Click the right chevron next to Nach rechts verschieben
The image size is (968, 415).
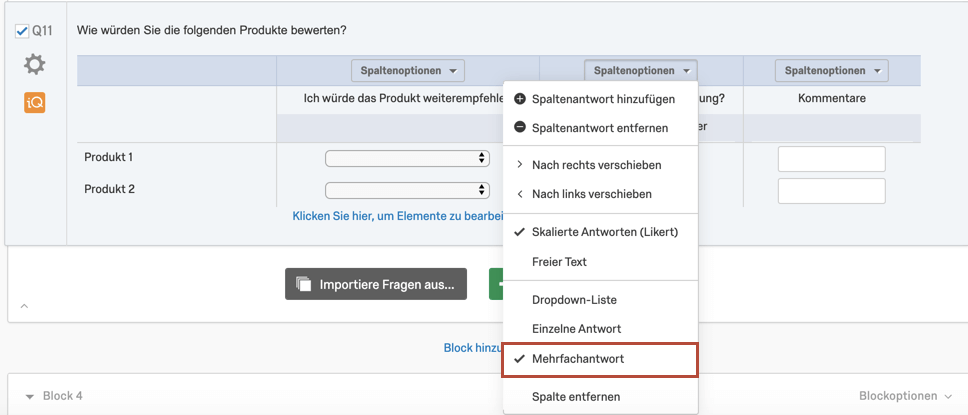(520, 165)
